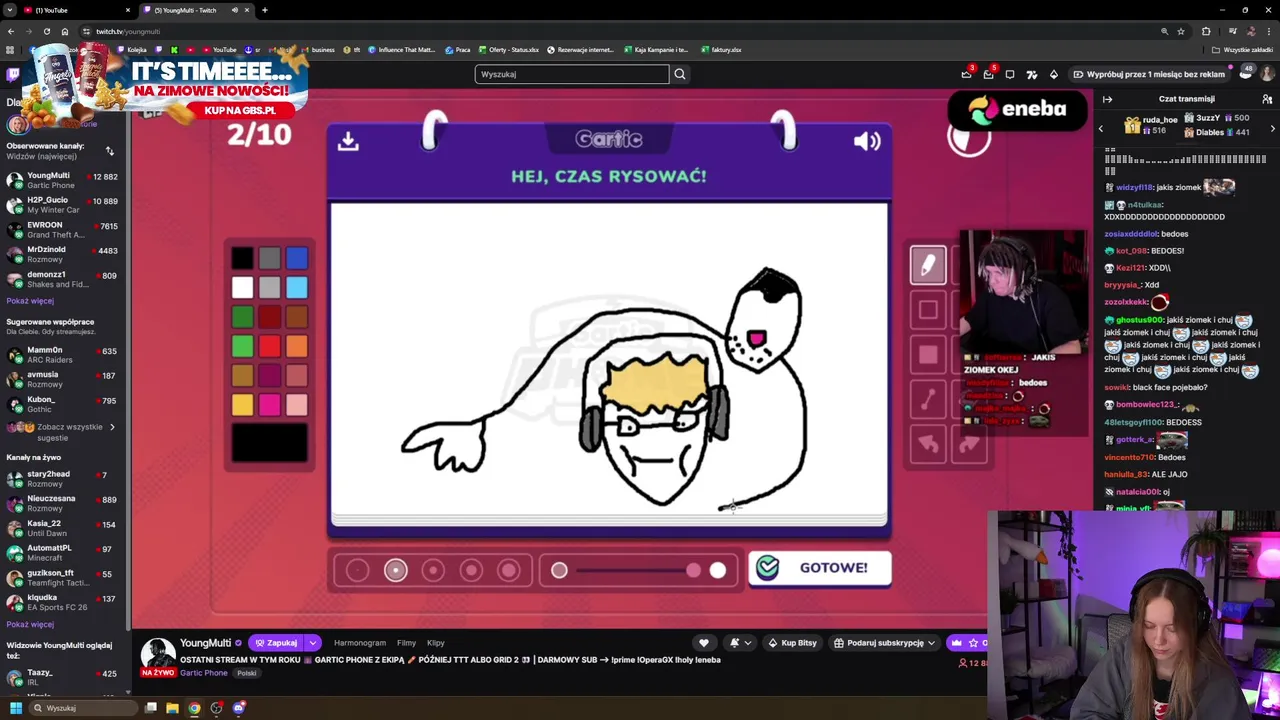This screenshot has width=1280, height=720.
Task: Open chat community users list icon
Action: click(1267, 99)
